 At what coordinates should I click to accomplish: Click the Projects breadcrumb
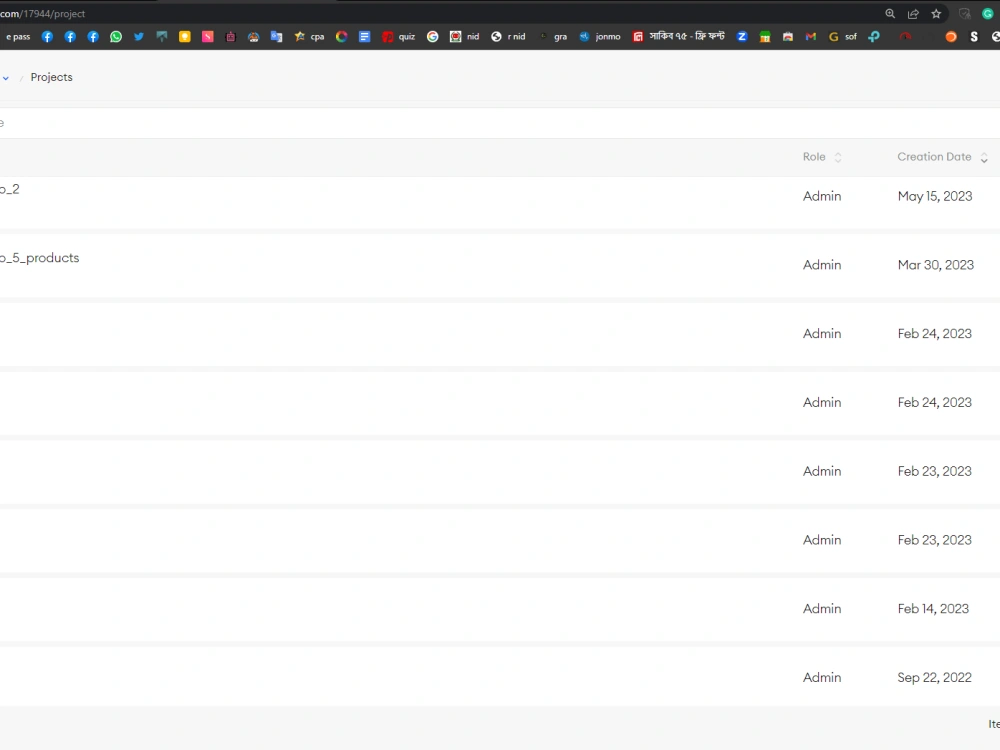52,77
